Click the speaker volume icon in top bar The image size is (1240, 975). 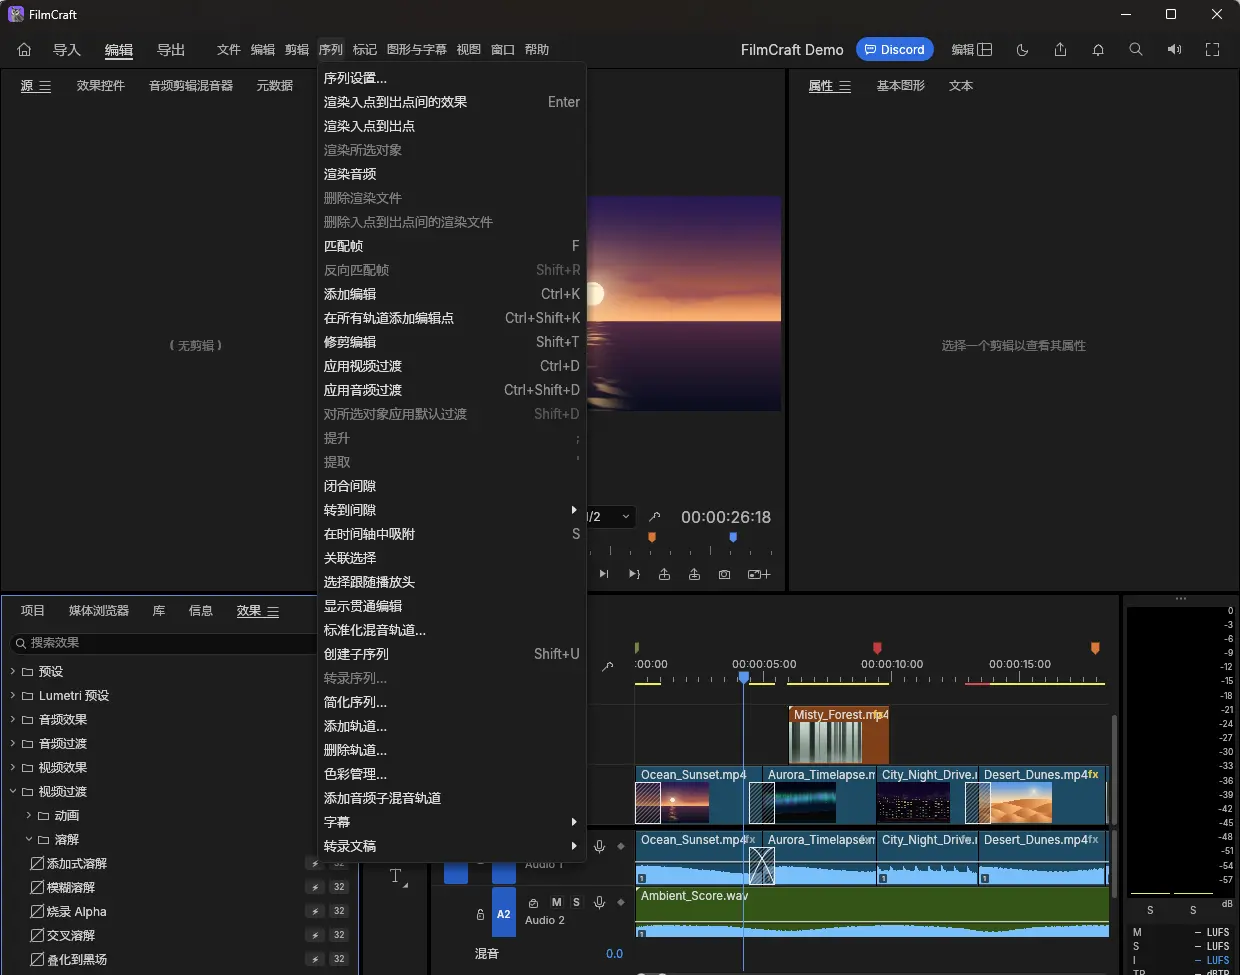(x=1174, y=50)
